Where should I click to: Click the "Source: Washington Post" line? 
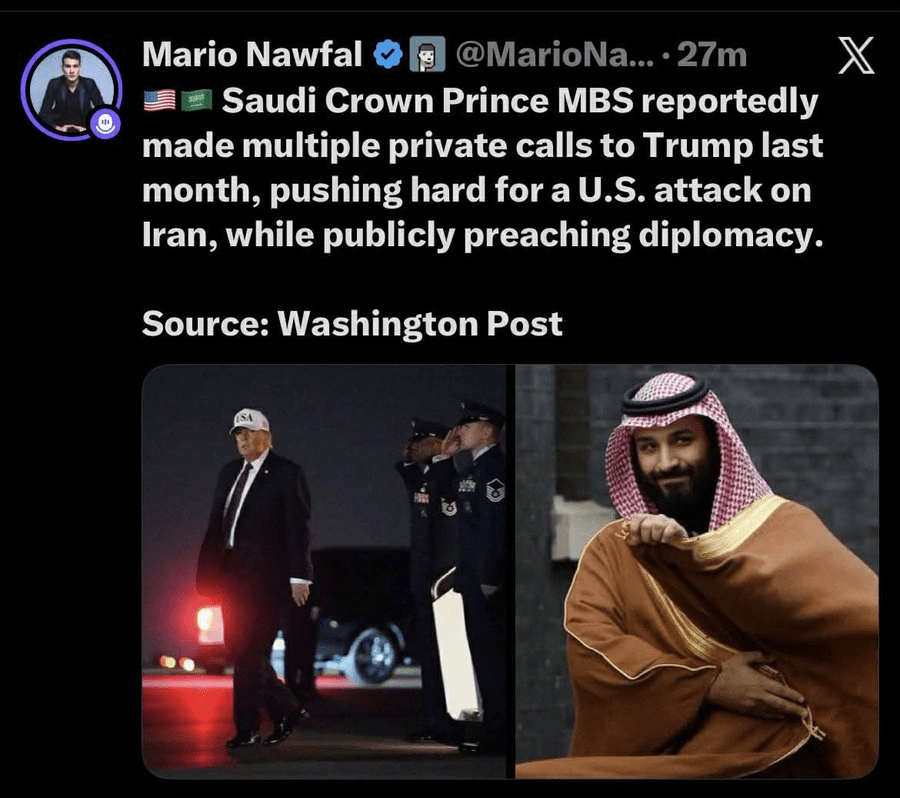click(352, 324)
